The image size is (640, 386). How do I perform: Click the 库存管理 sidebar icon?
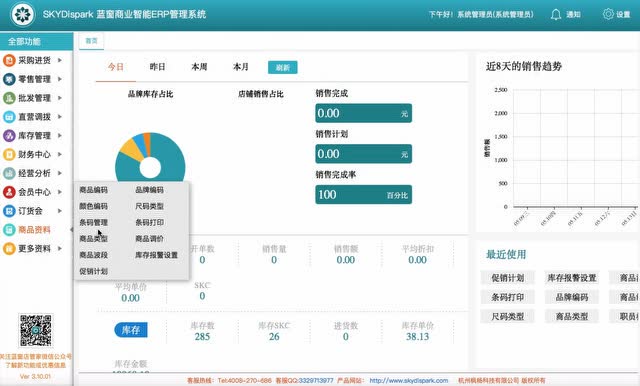pyautogui.click(x=9, y=135)
